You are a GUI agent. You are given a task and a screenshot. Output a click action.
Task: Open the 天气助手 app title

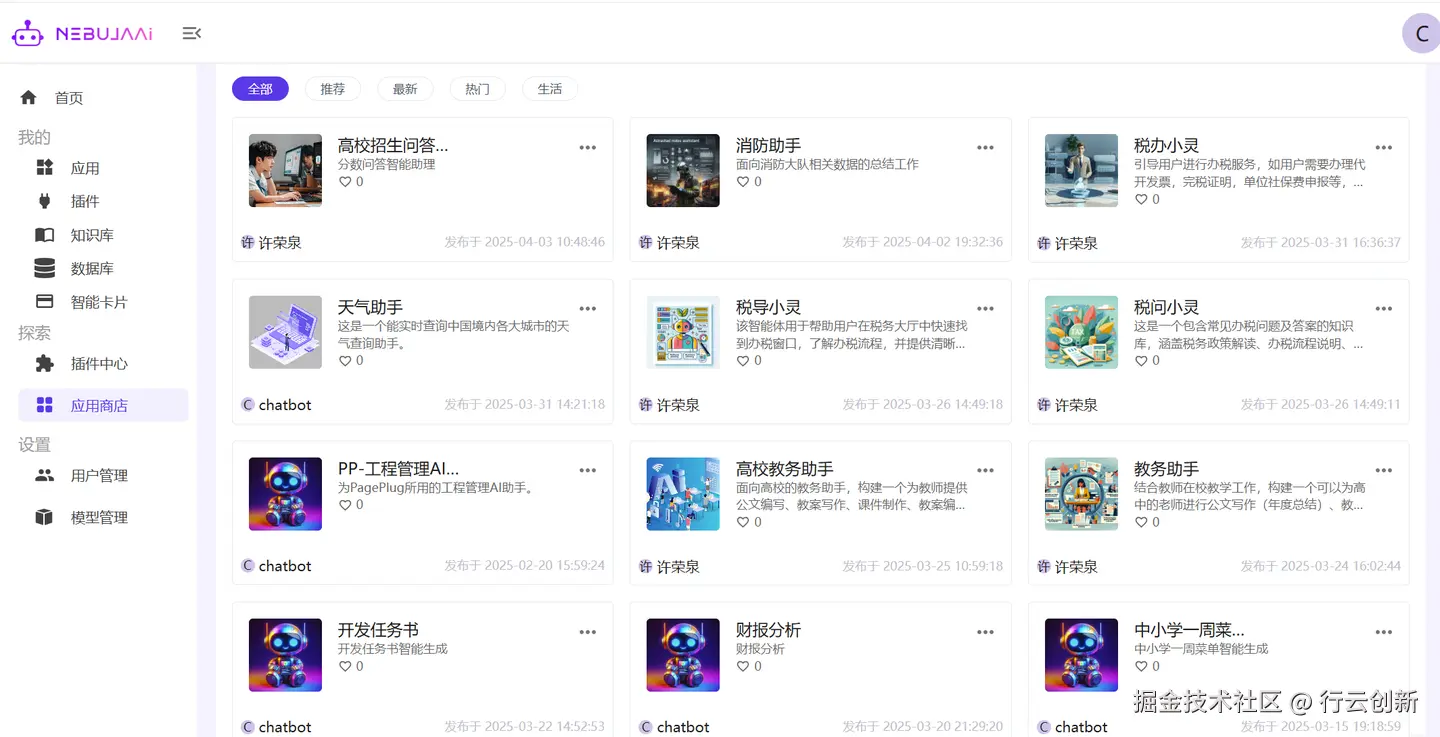click(x=370, y=307)
